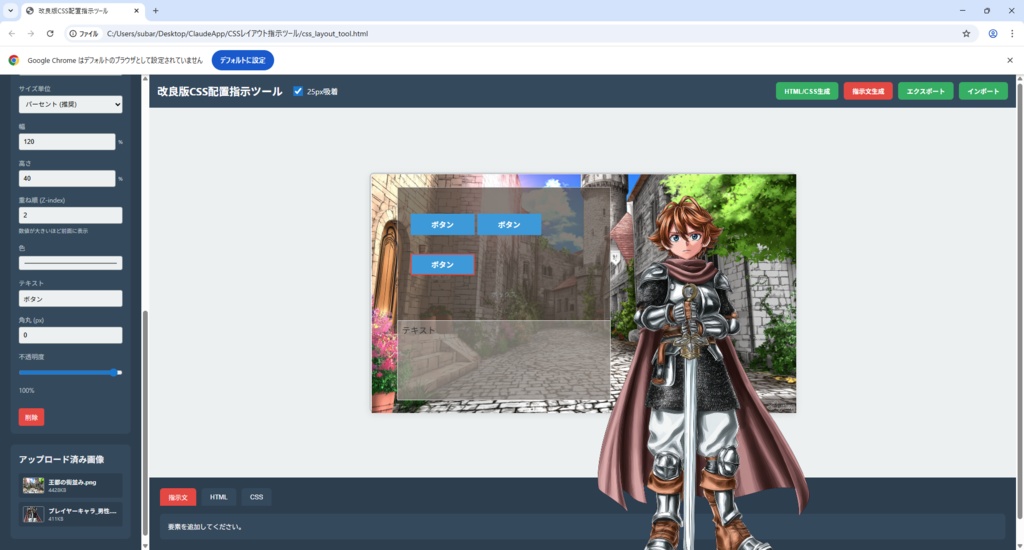Open the Chrome profile menu
Viewport: 1024px width, 550px height.
(x=993, y=33)
